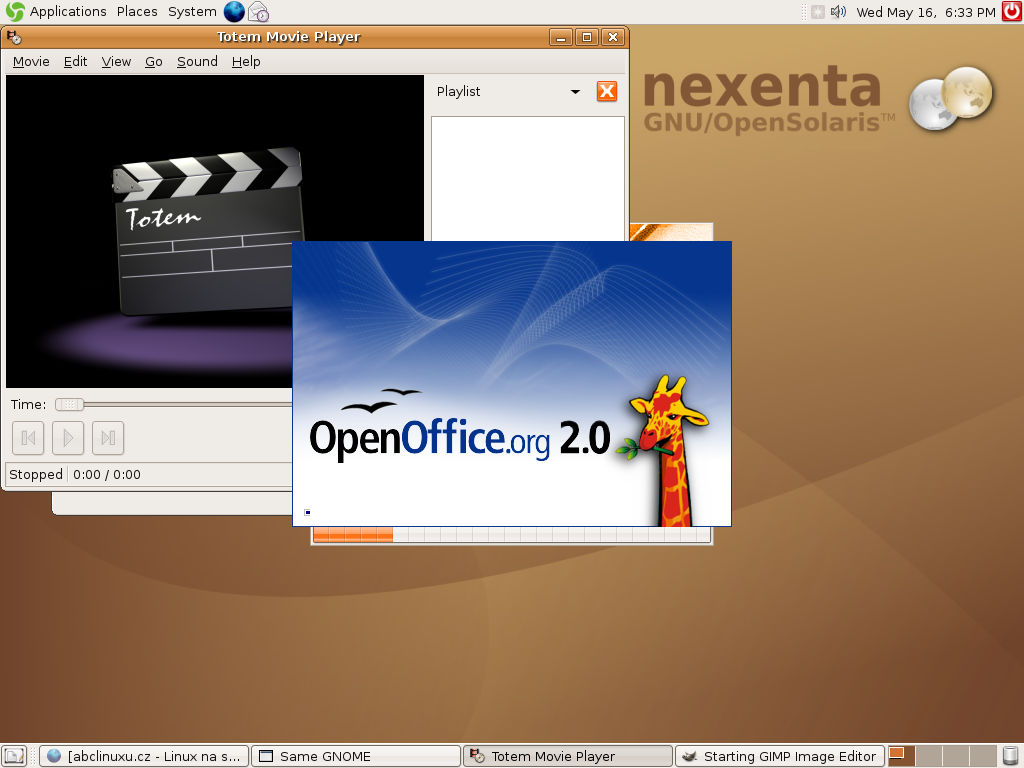Skip to the previous track

[28, 438]
